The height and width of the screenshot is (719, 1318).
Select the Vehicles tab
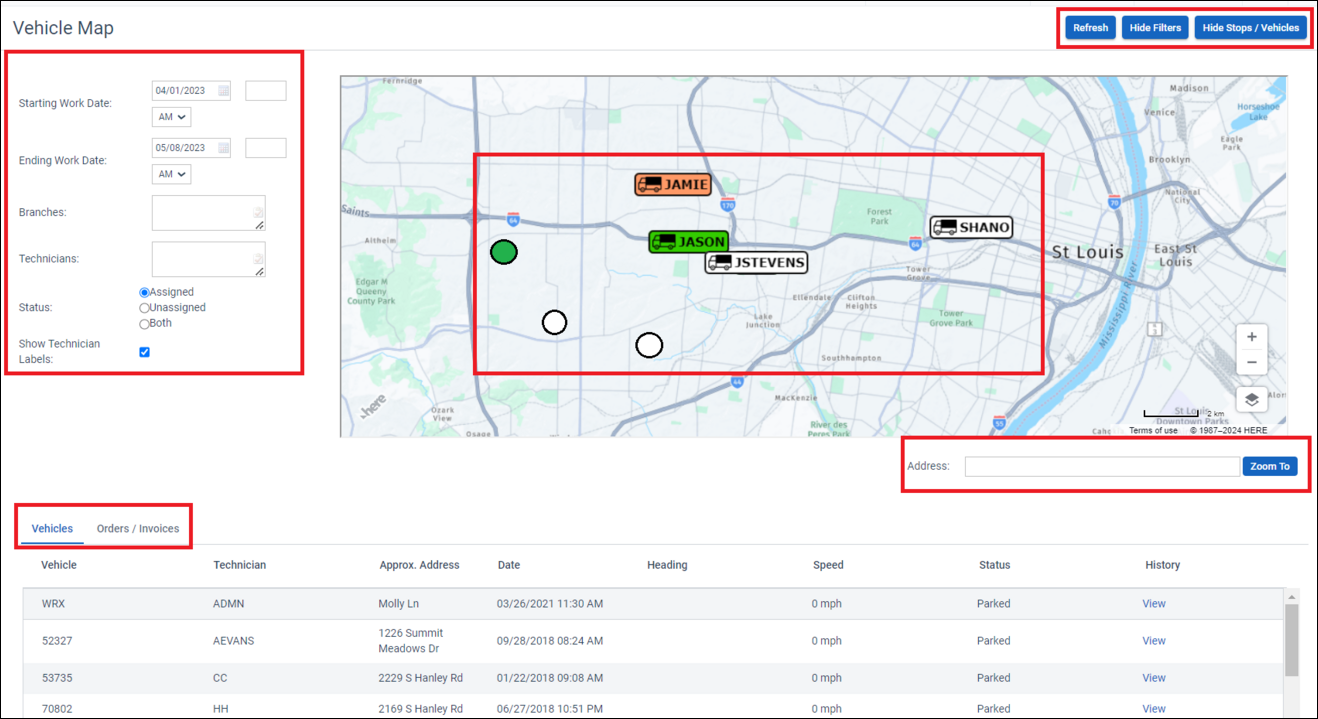pos(50,528)
